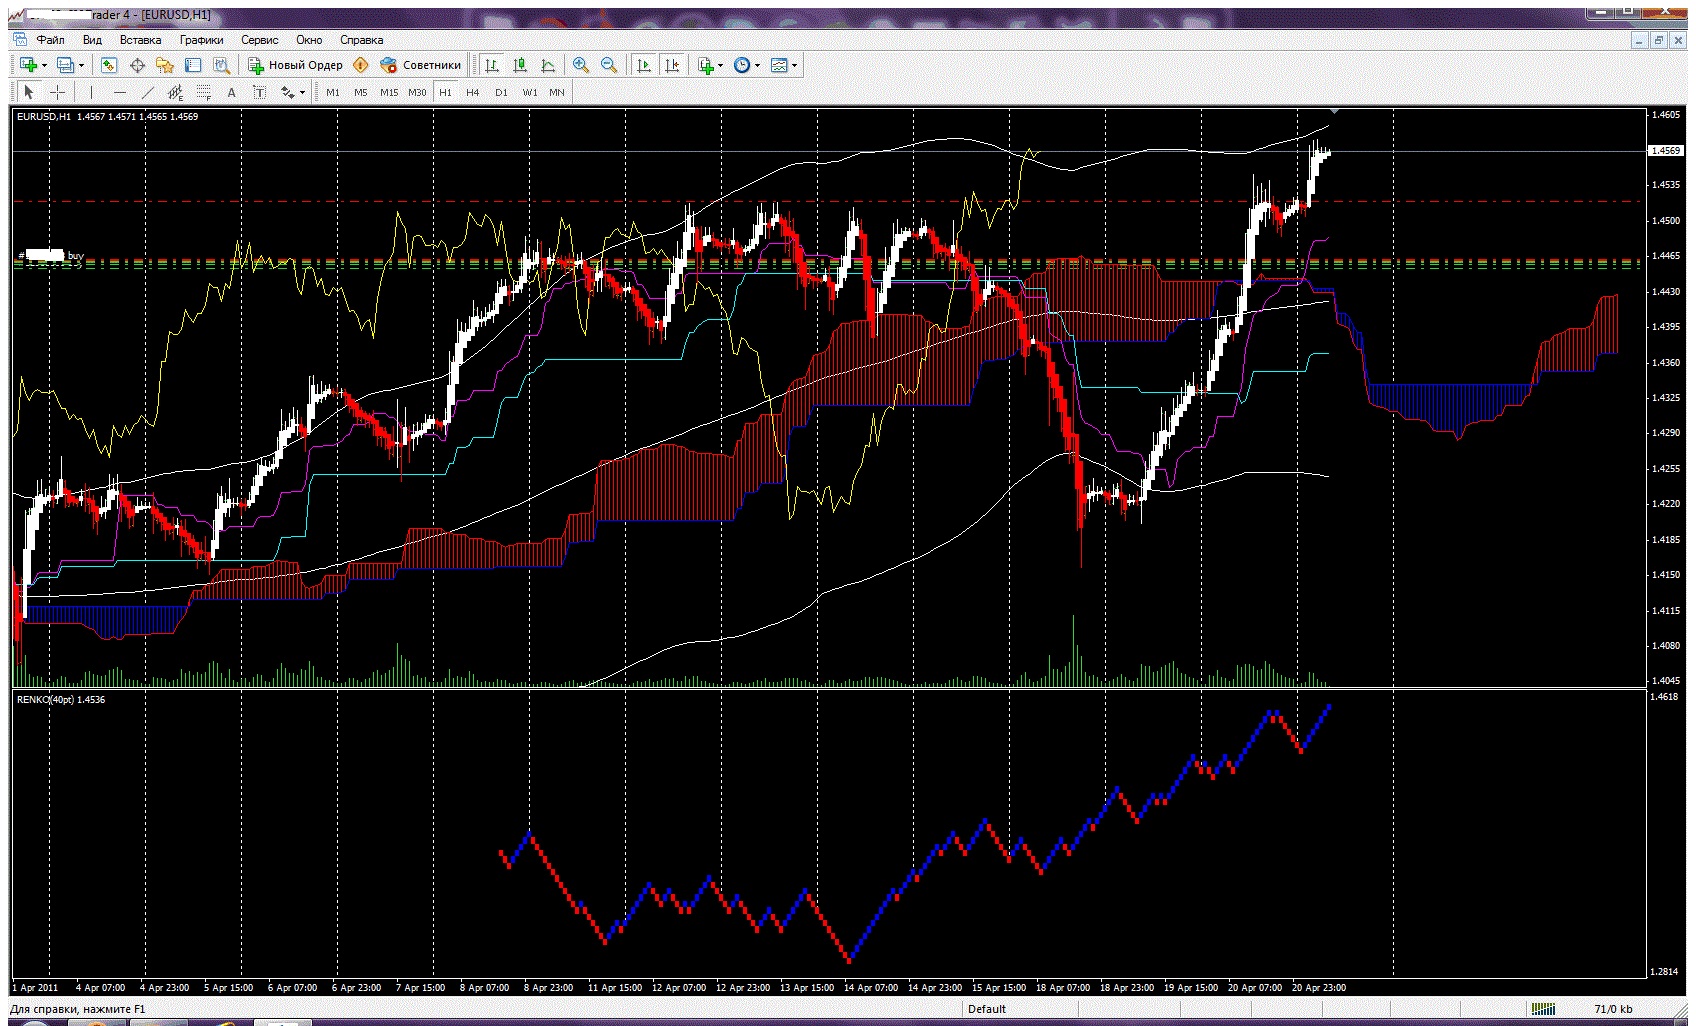
Task: Switch timeframe to MN
Action: (557, 92)
